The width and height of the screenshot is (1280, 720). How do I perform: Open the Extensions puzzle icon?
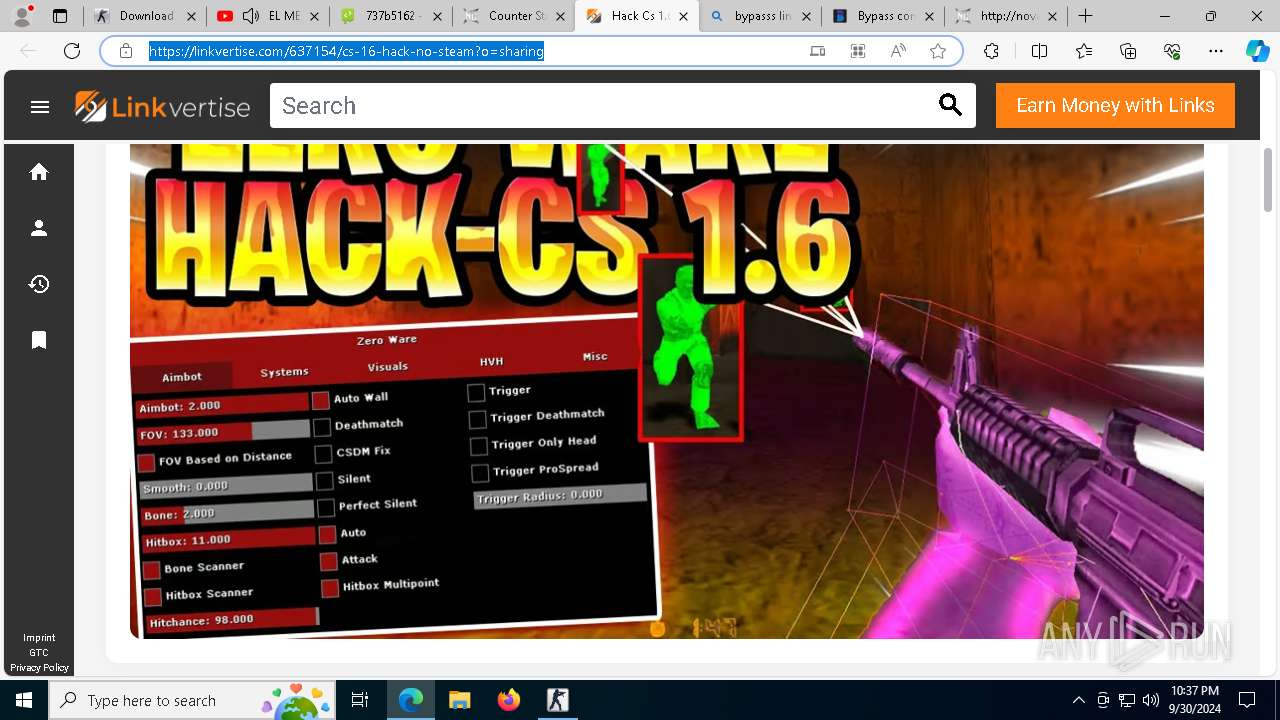tap(991, 51)
